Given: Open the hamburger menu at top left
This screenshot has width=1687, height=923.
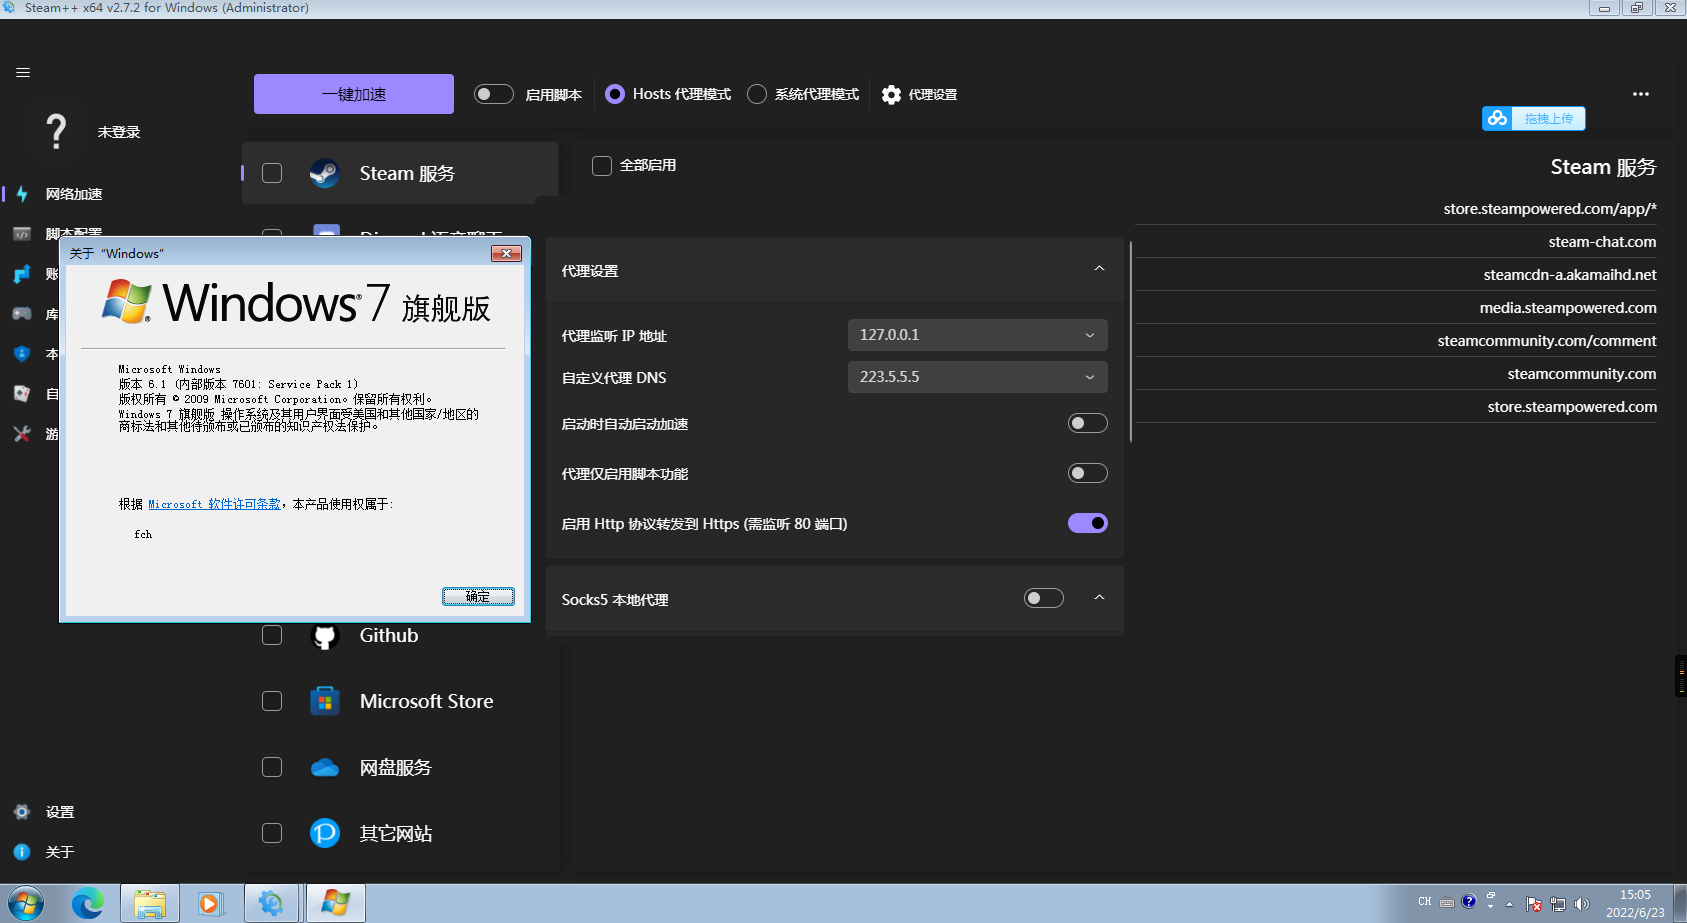Looking at the screenshot, I should pyautogui.click(x=22, y=72).
